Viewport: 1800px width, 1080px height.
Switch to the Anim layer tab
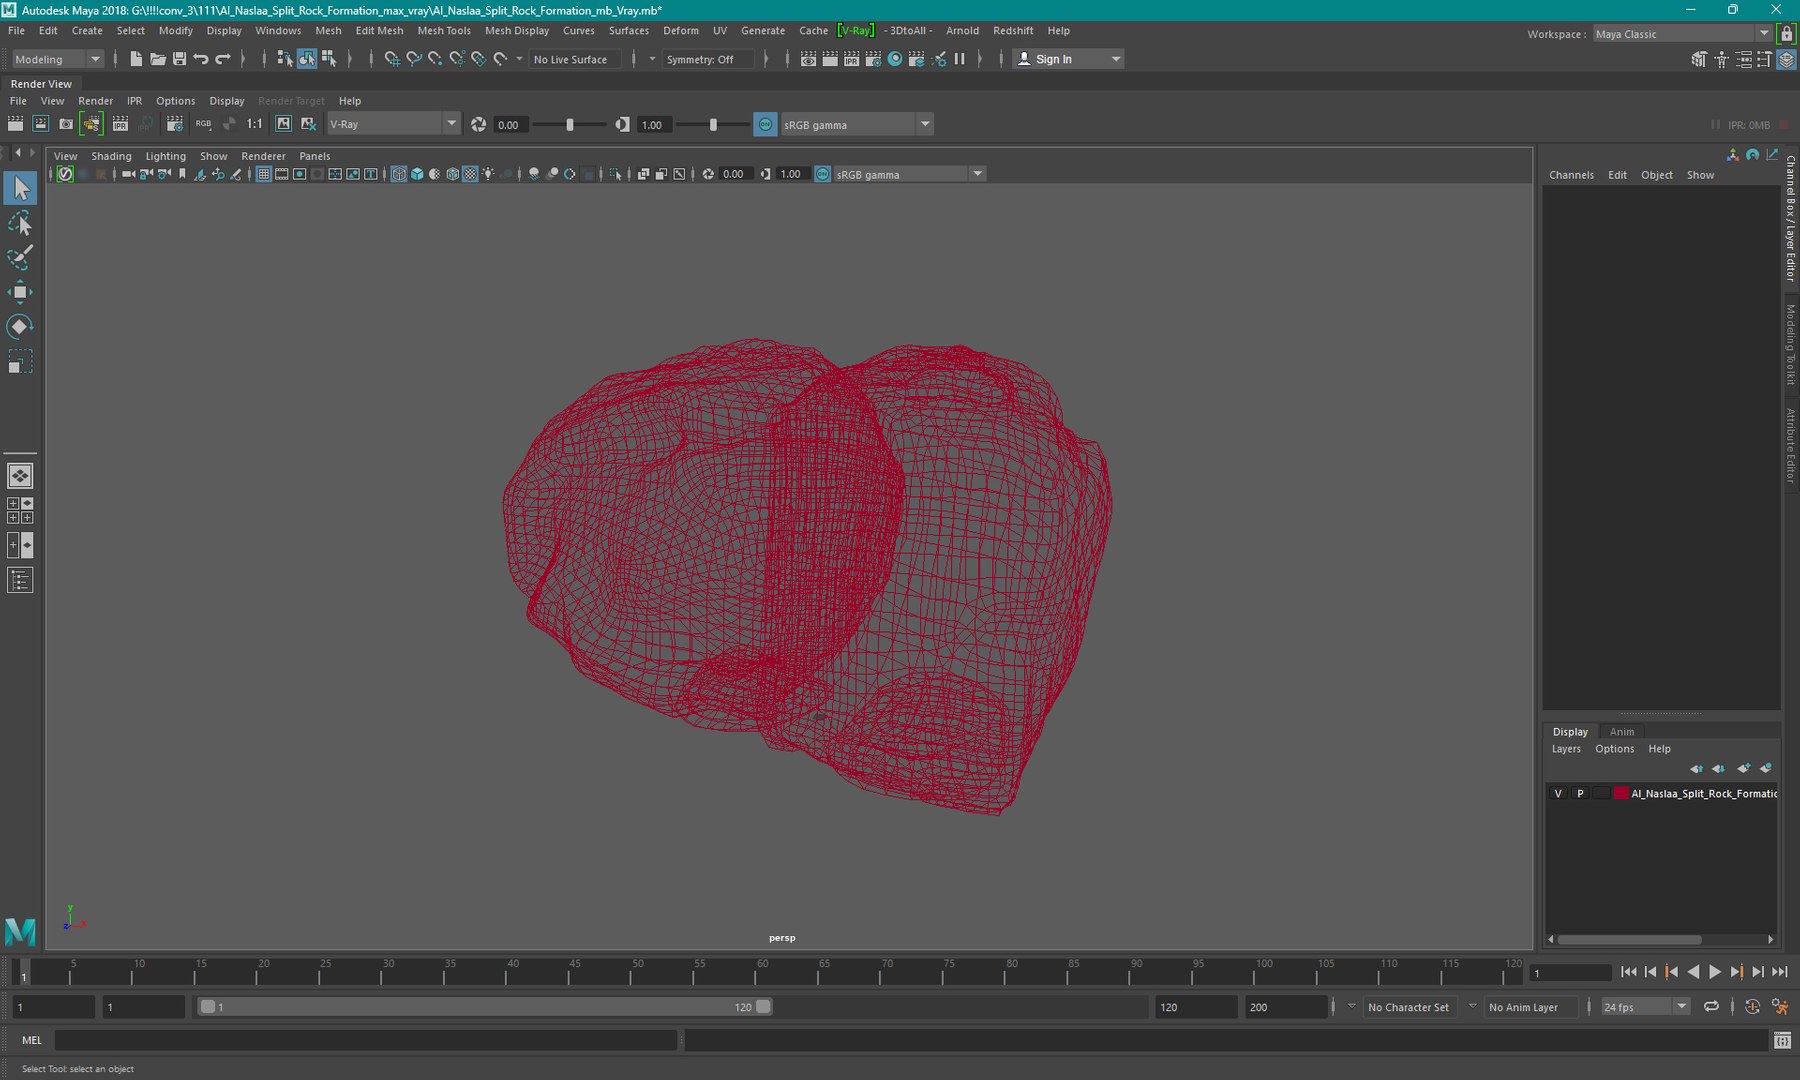coord(1621,732)
